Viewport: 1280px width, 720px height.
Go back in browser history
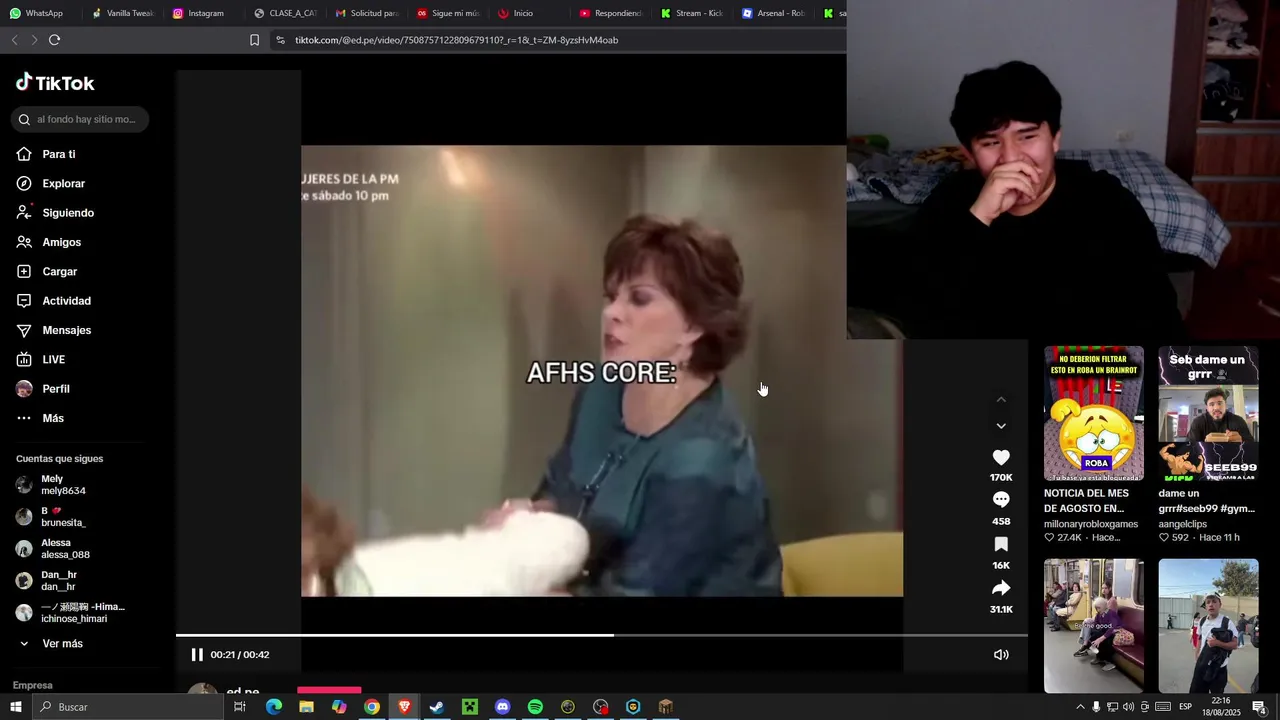[x=14, y=40]
